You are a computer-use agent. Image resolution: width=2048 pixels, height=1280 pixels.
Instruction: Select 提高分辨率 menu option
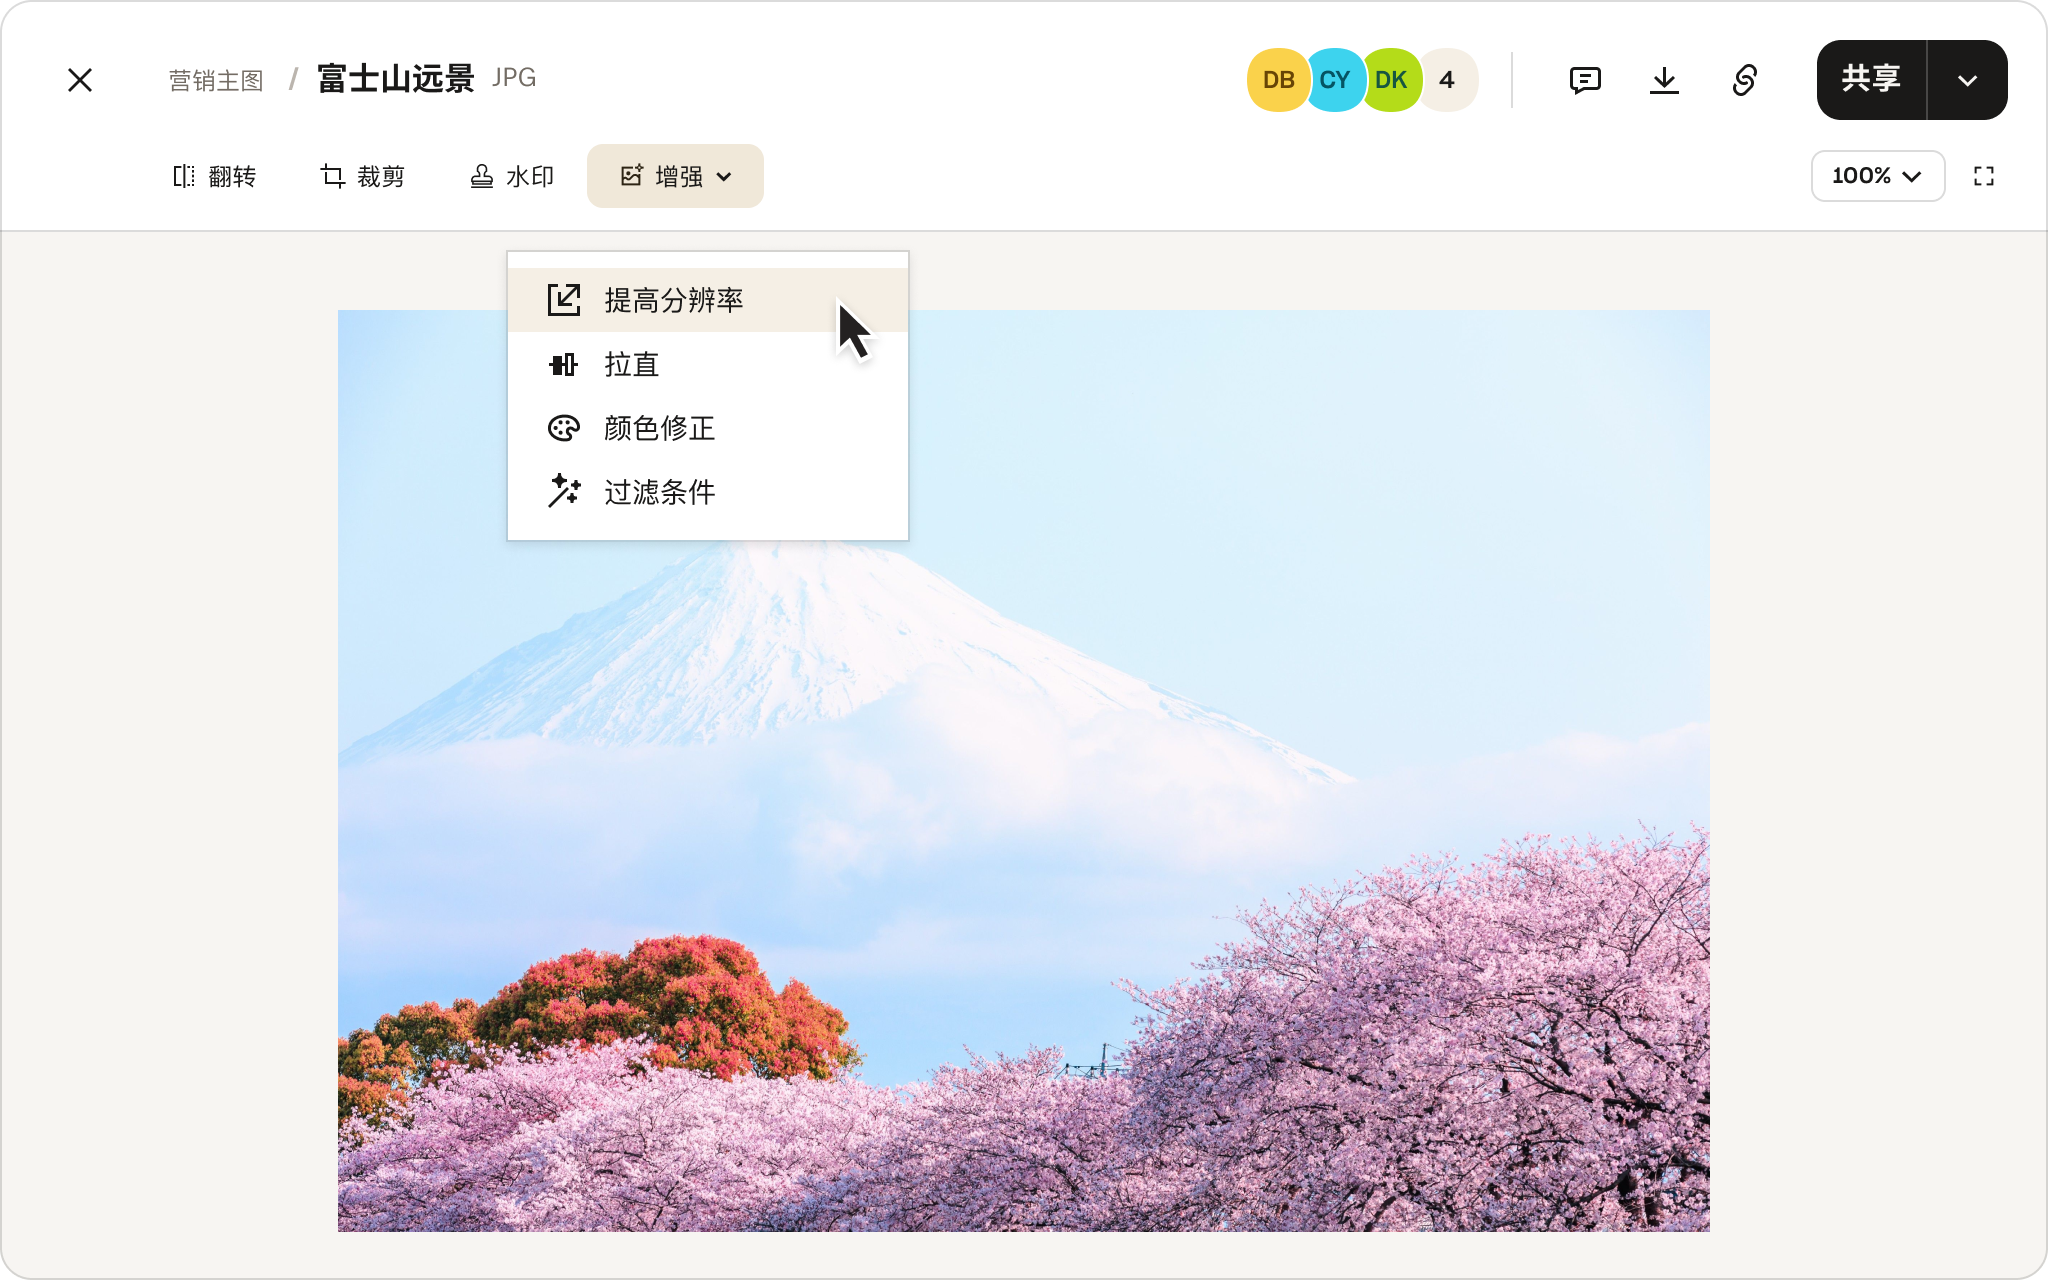click(x=708, y=300)
